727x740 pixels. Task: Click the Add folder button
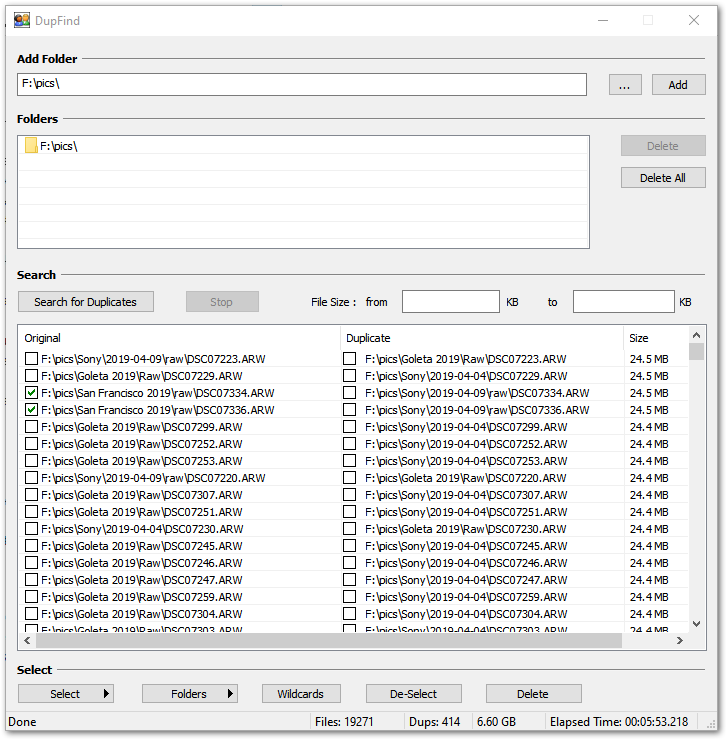point(678,85)
